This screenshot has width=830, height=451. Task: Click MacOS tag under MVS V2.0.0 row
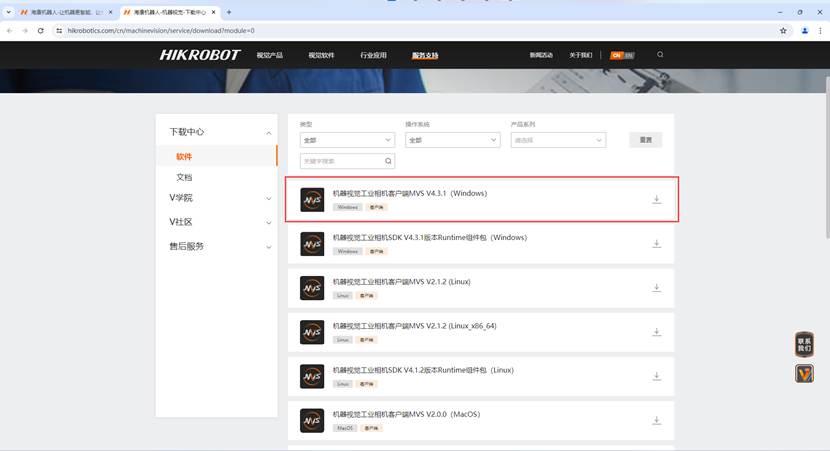click(x=345, y=428)
